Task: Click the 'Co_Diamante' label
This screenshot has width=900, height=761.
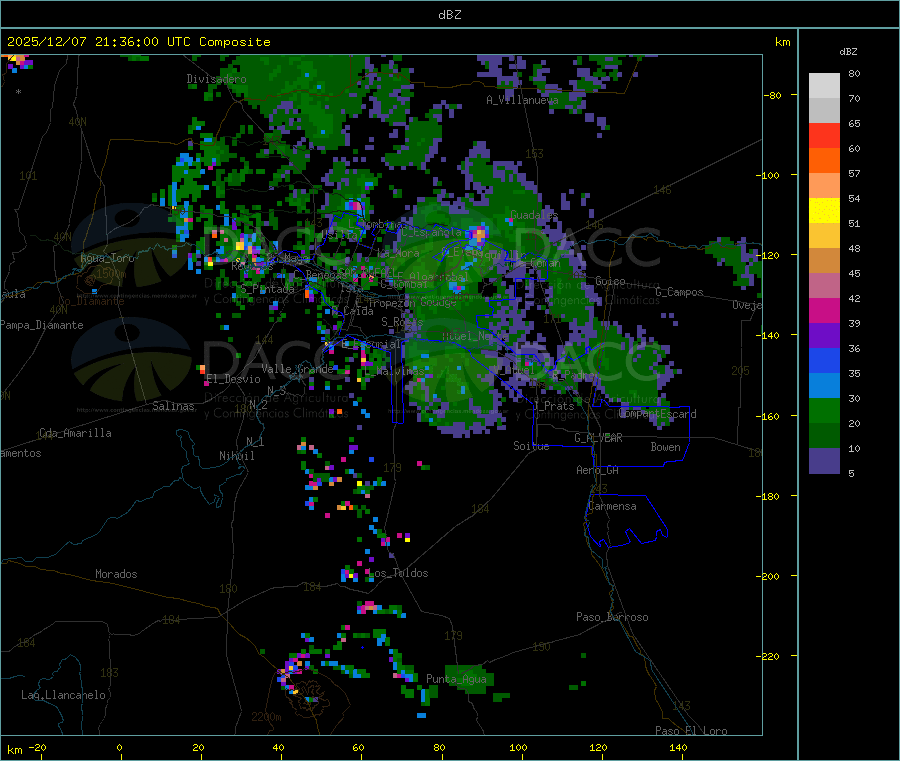Action: tap(91, 301)
